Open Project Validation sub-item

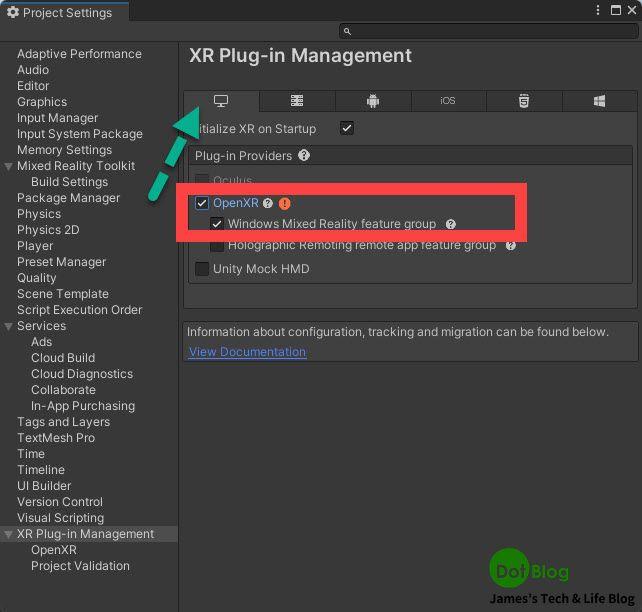pyautogui.click(x=80, y=566)
